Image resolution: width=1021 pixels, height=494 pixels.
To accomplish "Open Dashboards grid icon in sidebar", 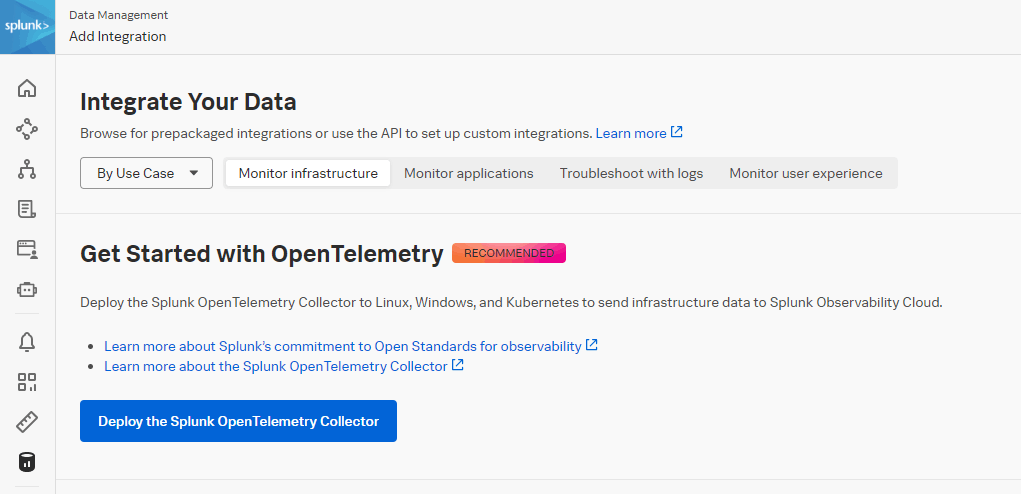I will point(27,382).
